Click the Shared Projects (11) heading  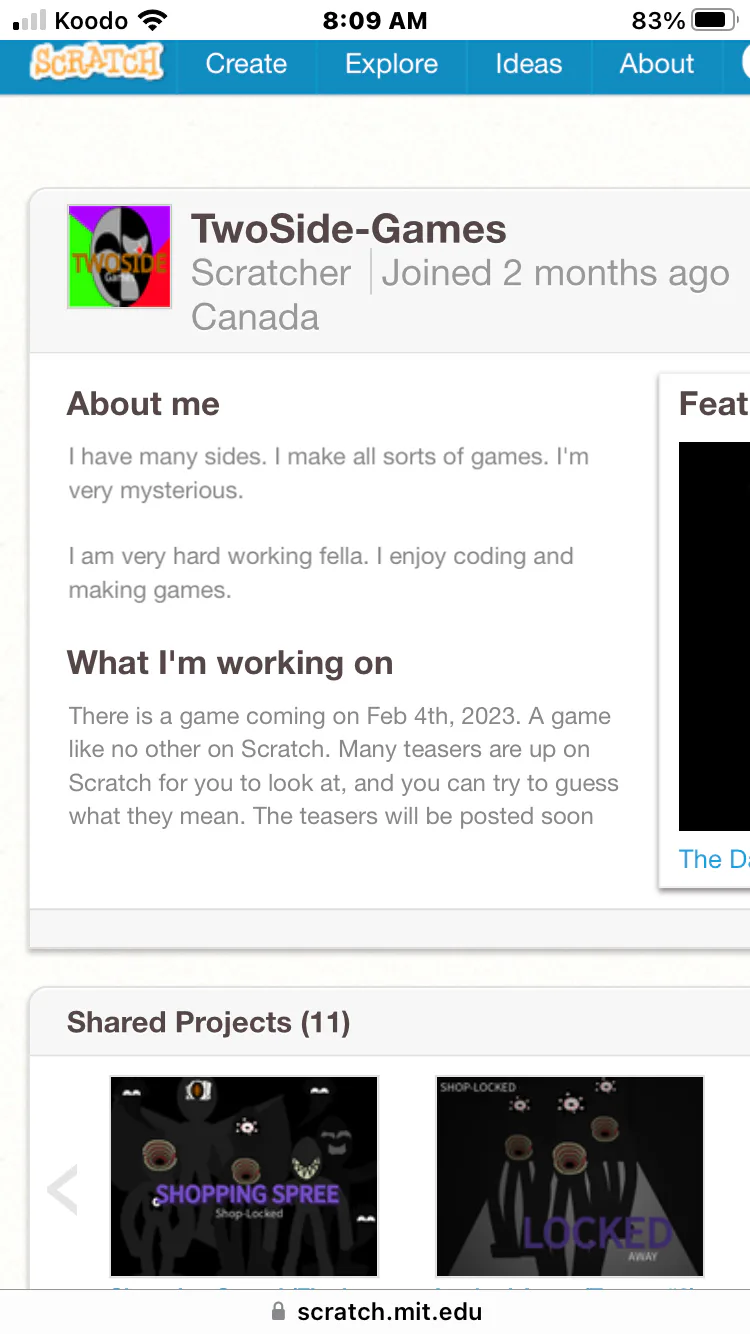[x=208, y=1022]
